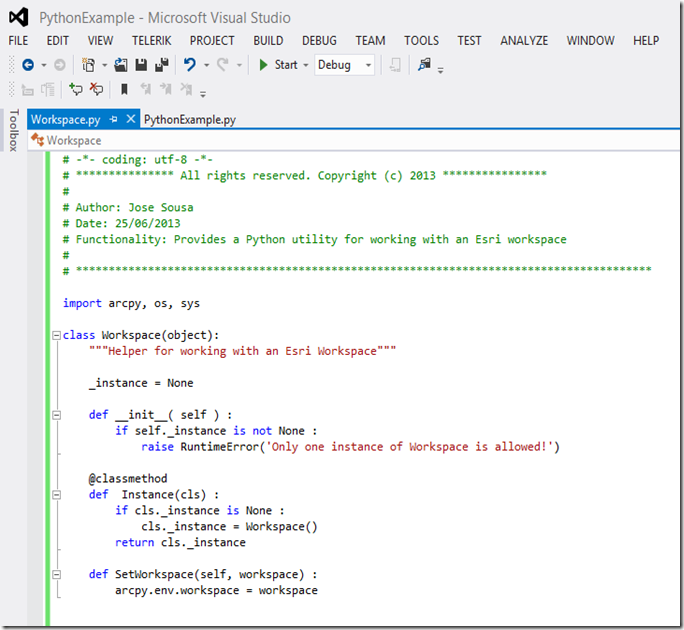Screen dimensions: 684x630
Task: Open the HELP menu
Action: tap(646, 41)
